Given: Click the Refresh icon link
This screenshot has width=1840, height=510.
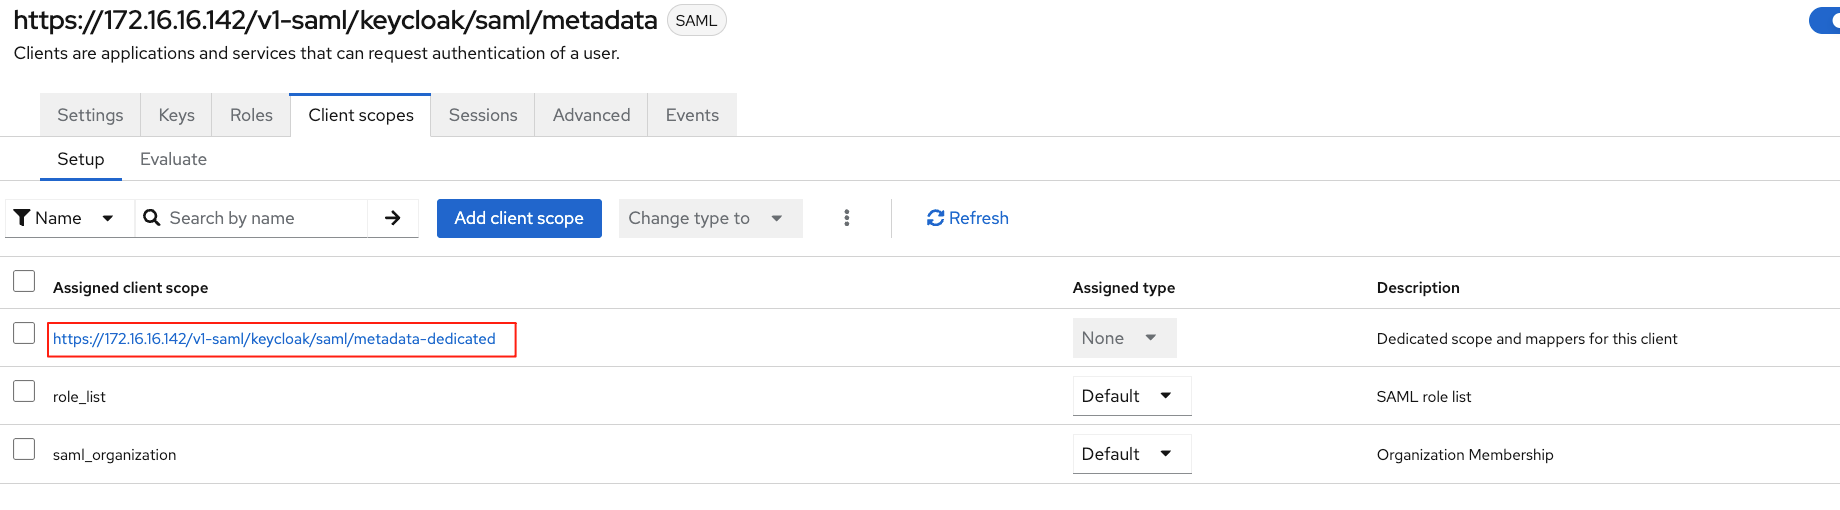Looking at the screenshot, I should point(935,218).
